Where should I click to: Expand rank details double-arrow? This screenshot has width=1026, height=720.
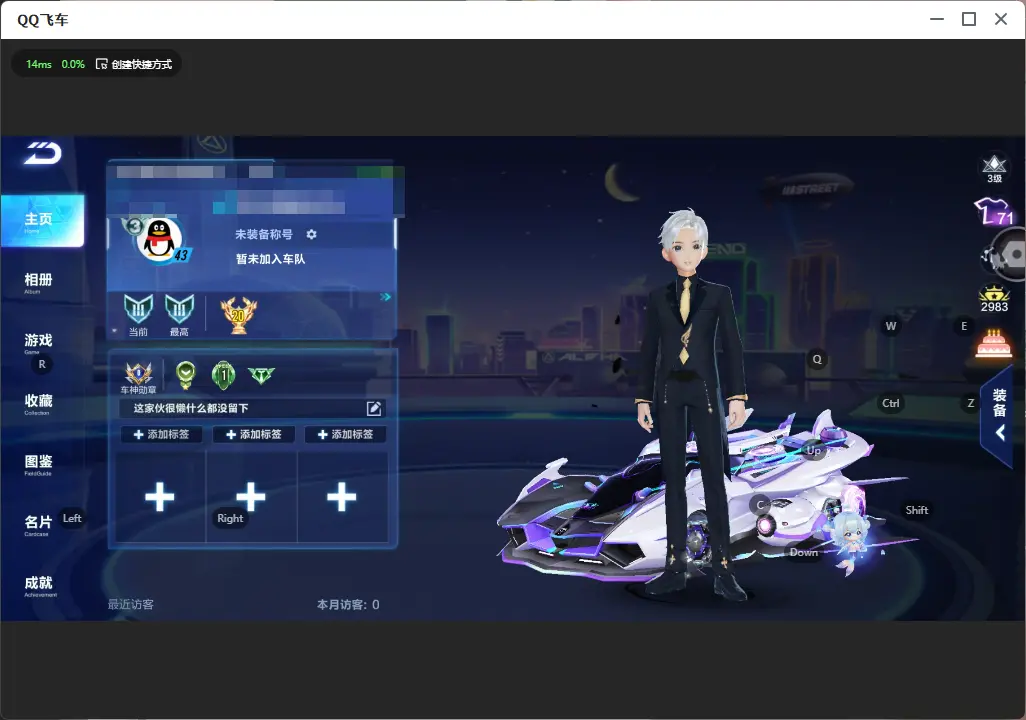tap(385, 297)
